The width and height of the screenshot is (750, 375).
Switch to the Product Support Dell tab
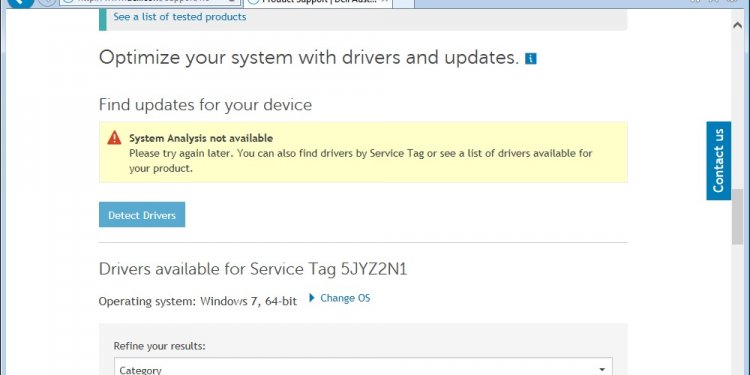(x=318, y=2)
